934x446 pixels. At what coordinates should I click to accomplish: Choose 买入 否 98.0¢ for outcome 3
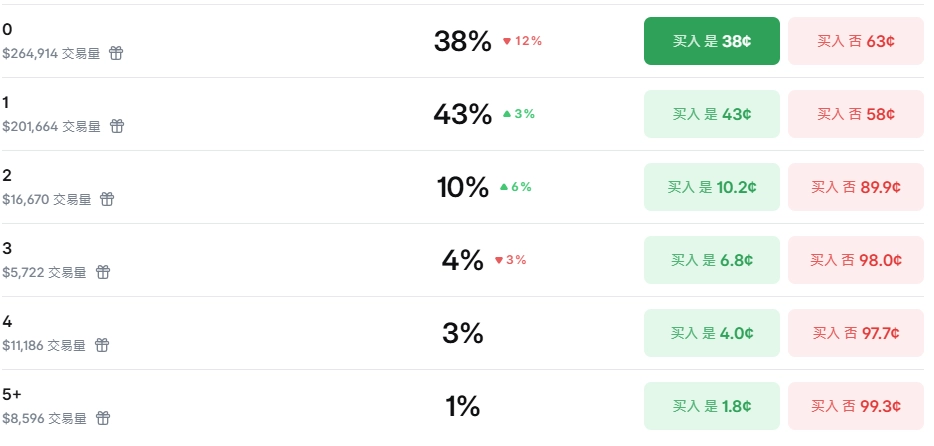click(x=855, y=260)
